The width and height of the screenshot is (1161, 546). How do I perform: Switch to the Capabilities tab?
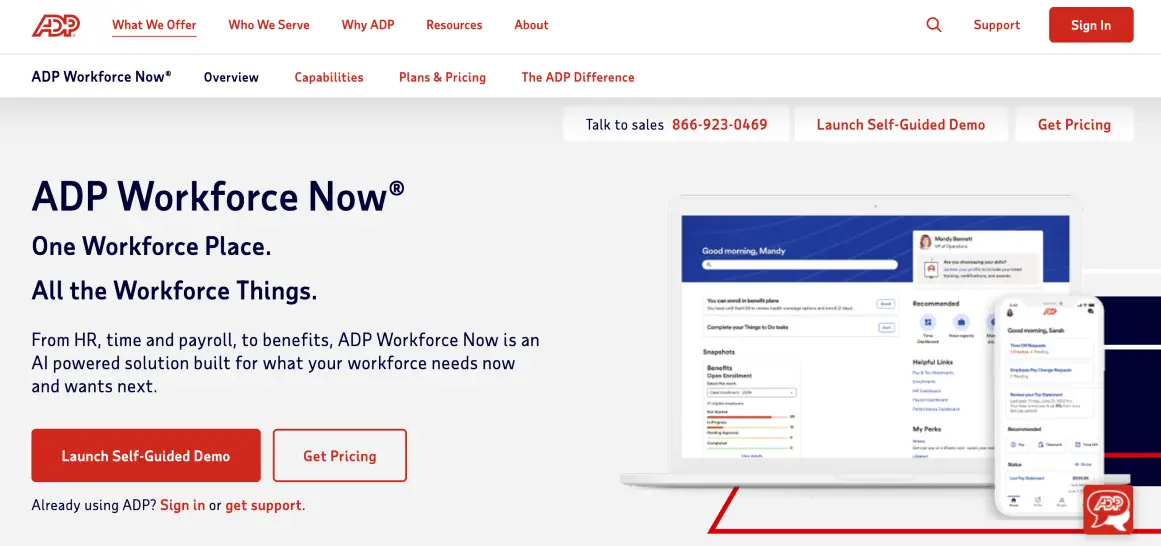[x=329, y=77]
